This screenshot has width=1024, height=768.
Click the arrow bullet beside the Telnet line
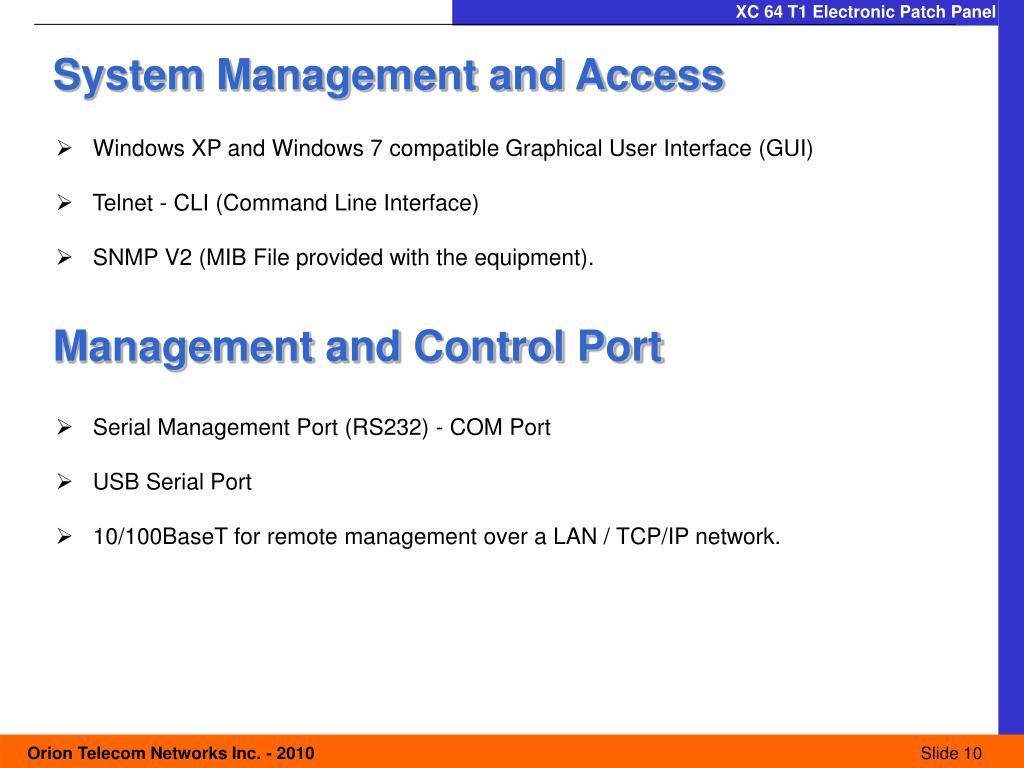click(x=64, y=203)
